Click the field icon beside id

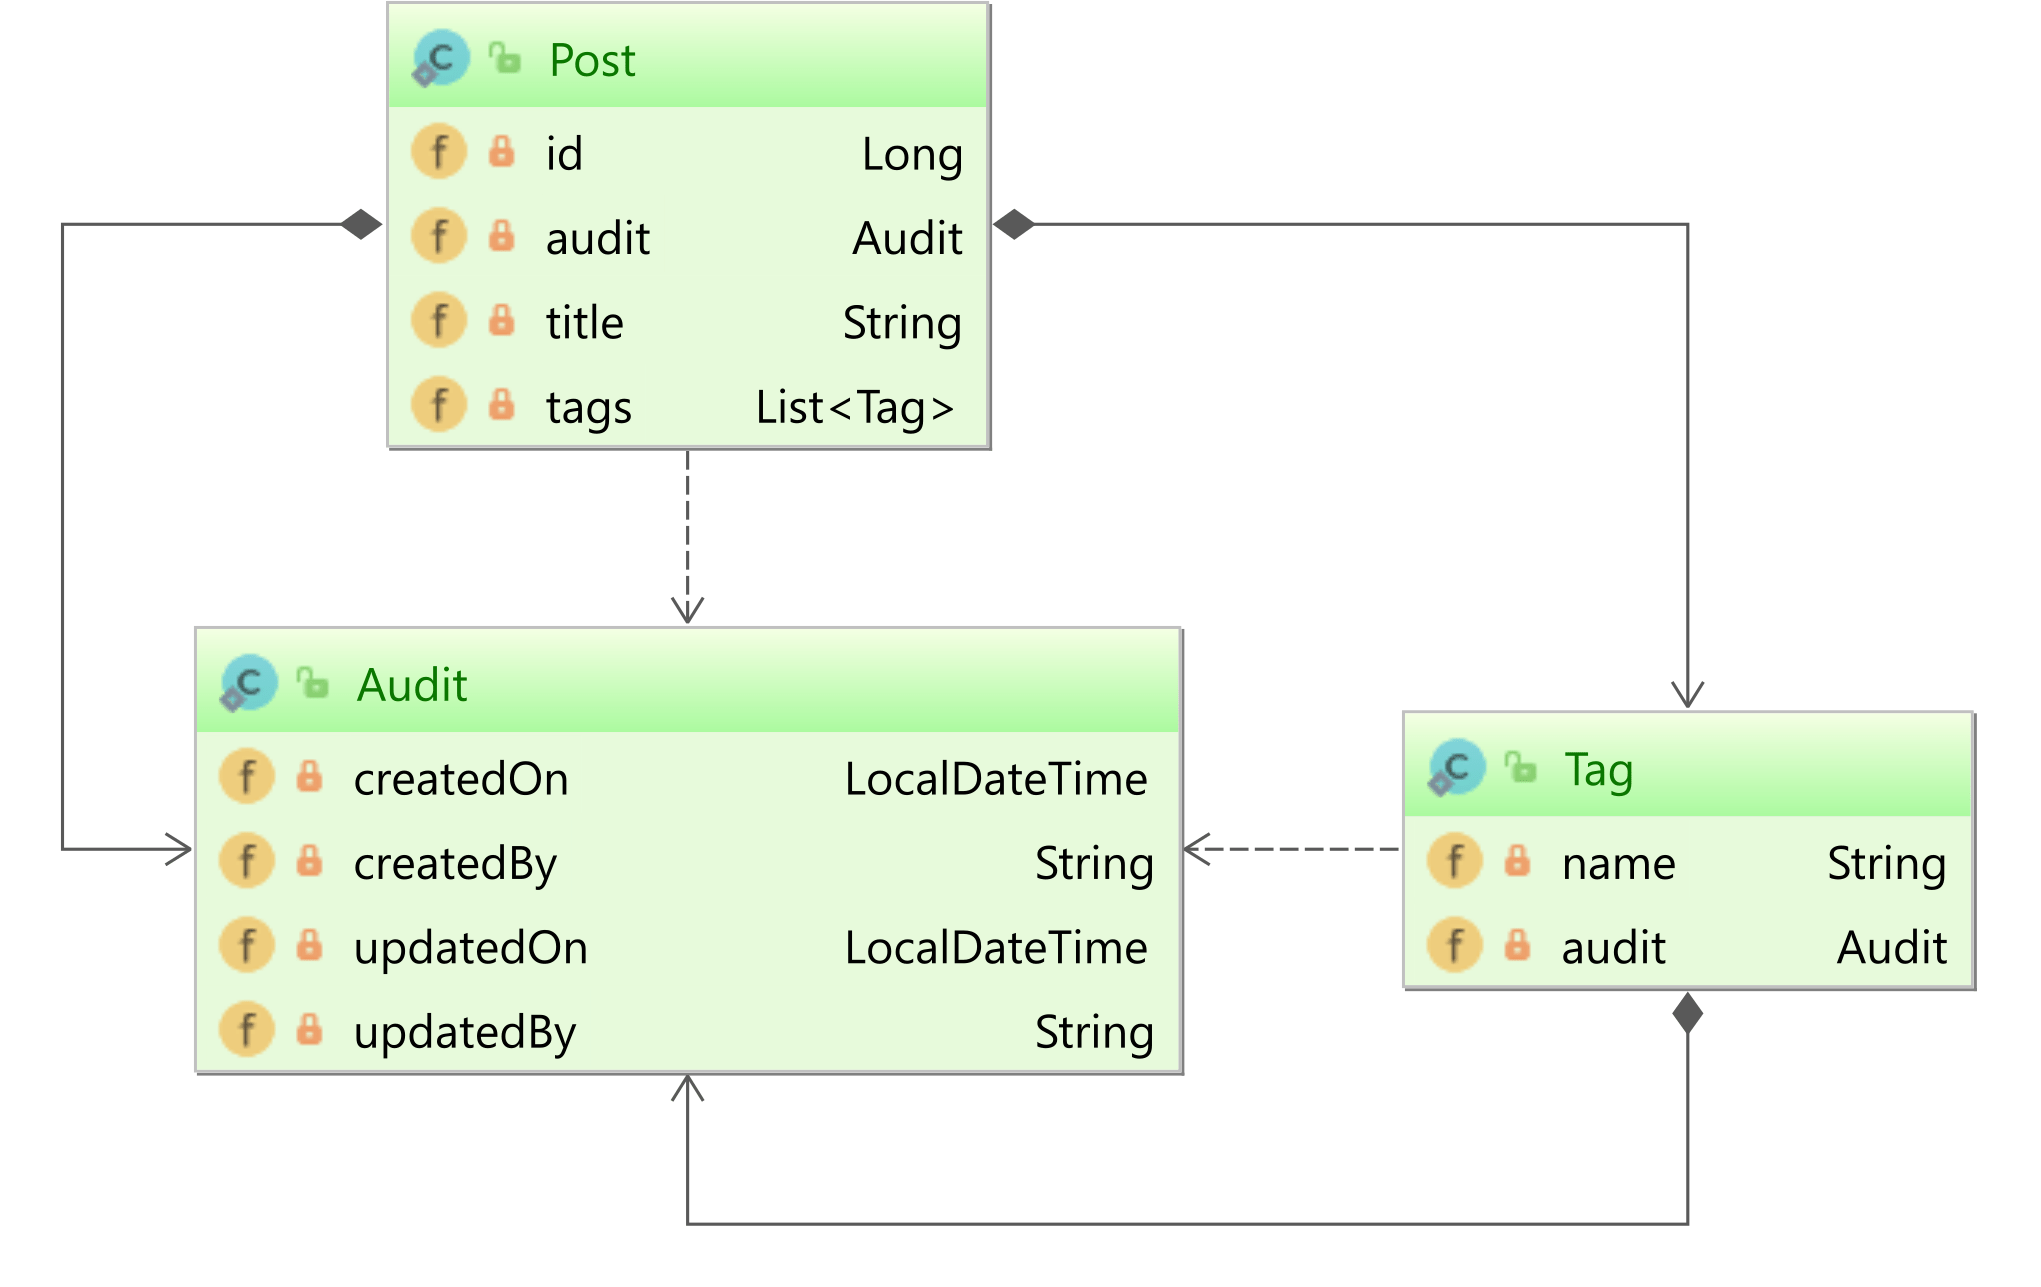[x=439, y=152]
